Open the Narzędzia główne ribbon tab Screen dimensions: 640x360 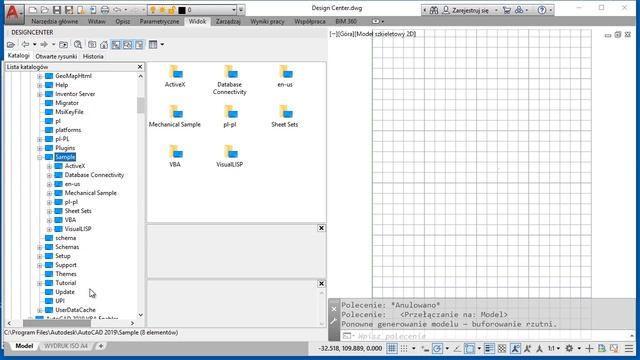coord(55,21)
